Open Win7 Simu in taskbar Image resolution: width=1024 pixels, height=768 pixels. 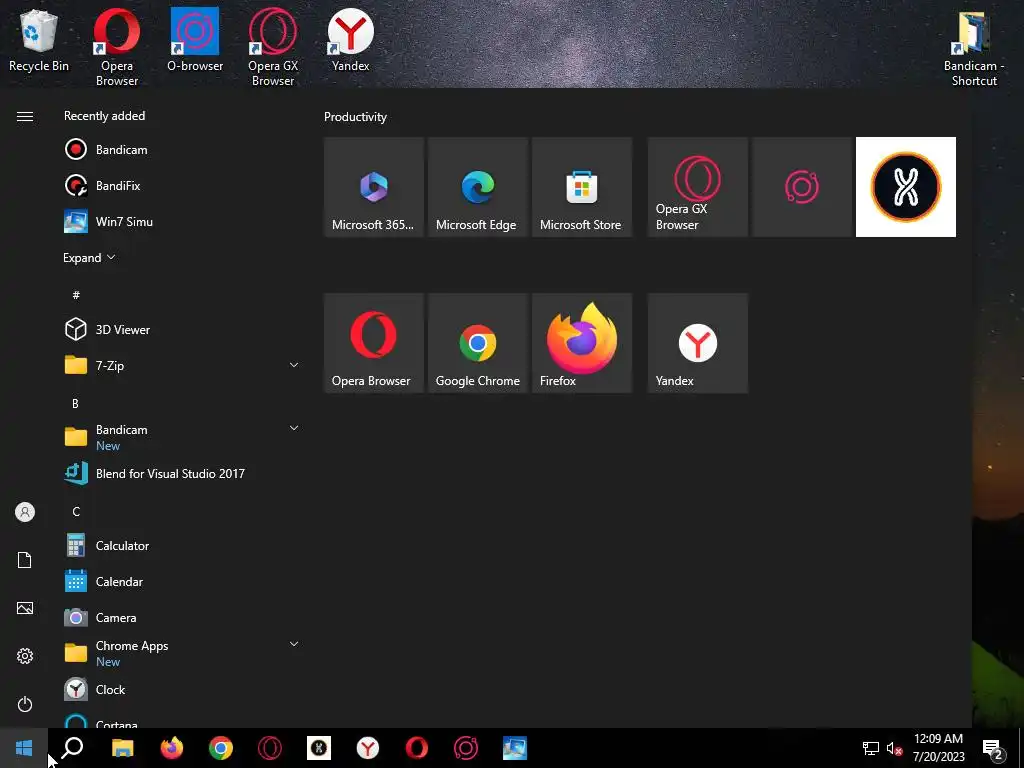[x=515, y=748]
